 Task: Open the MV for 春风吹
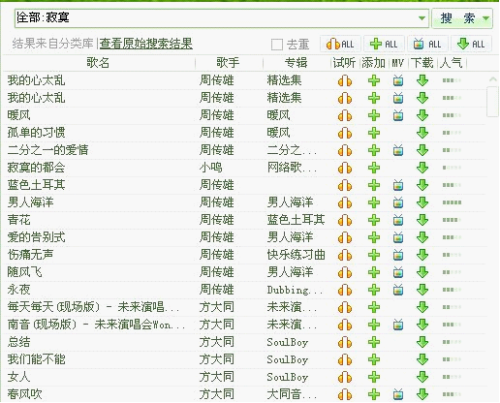(x=398, y=394)
